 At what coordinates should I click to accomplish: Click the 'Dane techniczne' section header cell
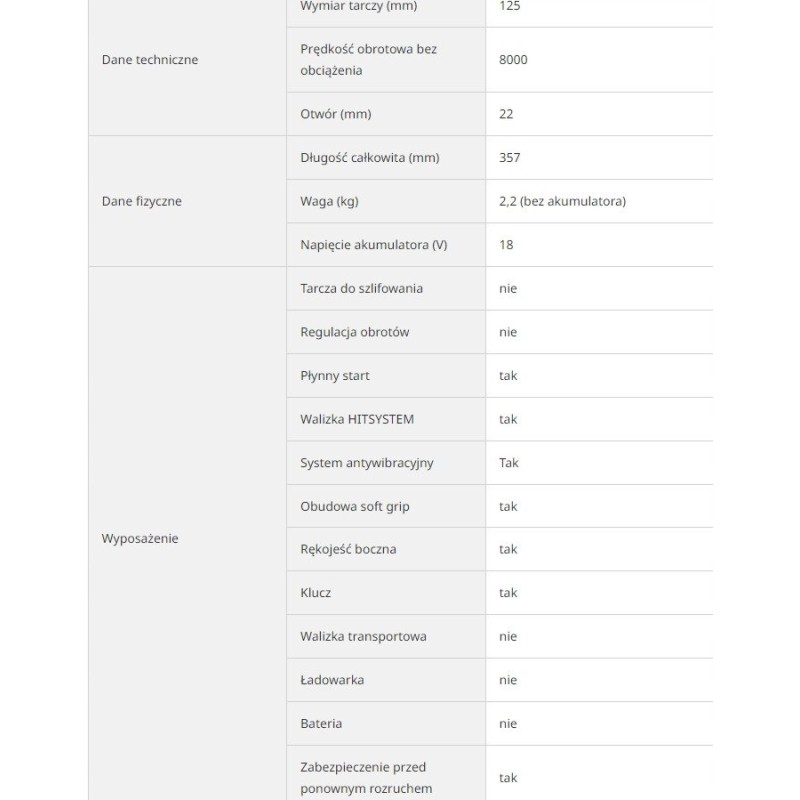150,60
